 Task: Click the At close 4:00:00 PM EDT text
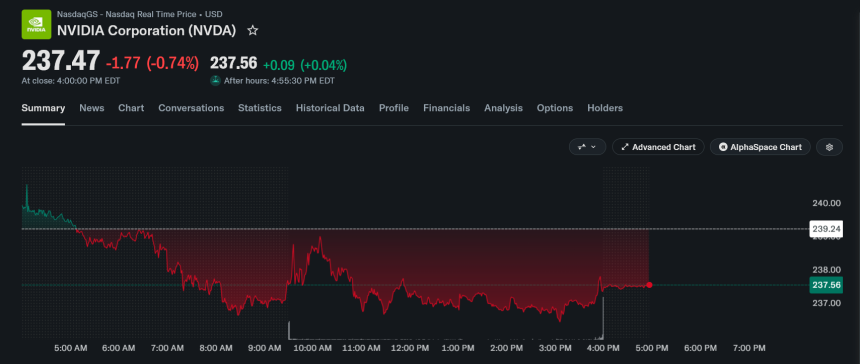pos(71,81)
